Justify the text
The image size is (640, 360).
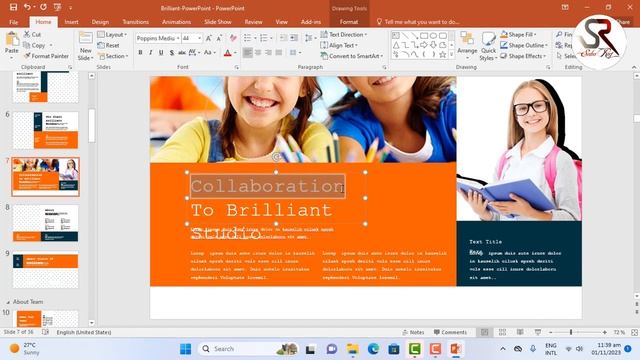click(x=279, y=53)
